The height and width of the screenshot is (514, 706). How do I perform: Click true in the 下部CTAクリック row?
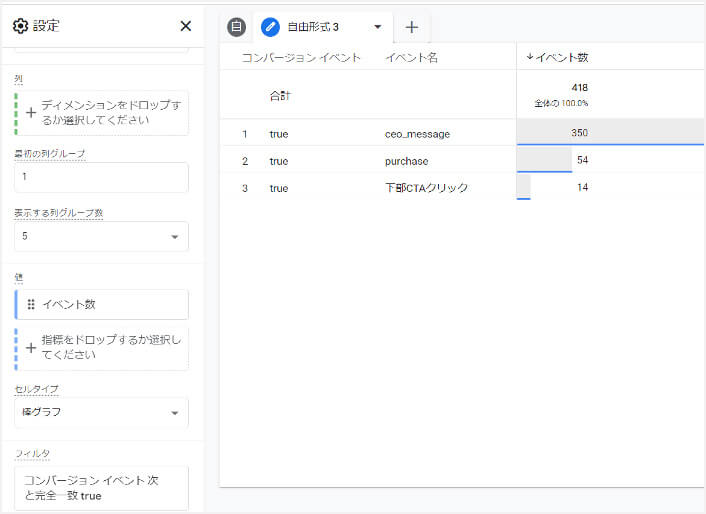click(279, 188)
